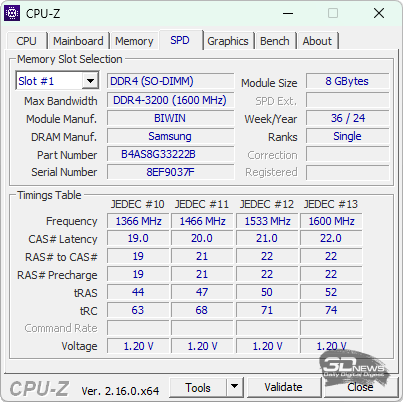
Task: Minimize the CPU-Z window
Action: [288, 14]
